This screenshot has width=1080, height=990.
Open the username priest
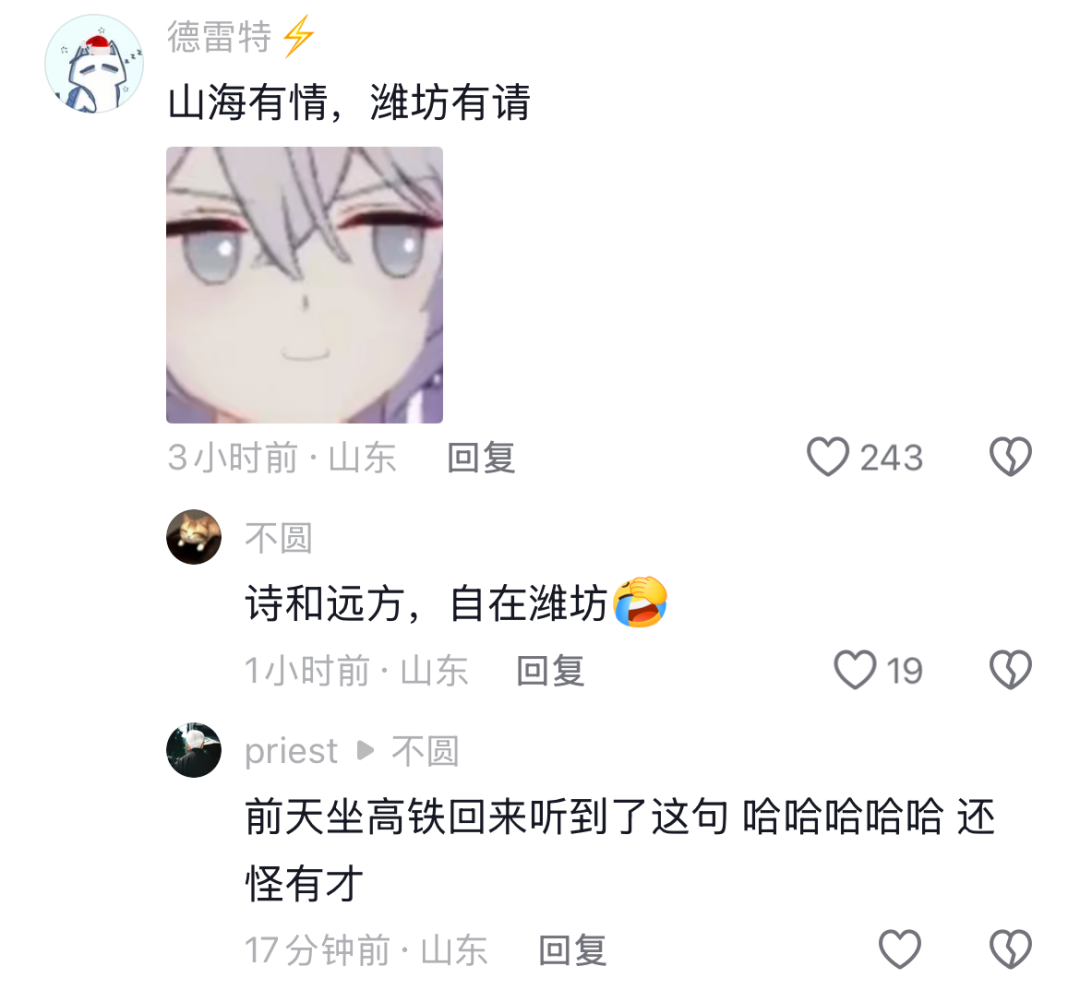pyautogui.click(x=291, y=751)
